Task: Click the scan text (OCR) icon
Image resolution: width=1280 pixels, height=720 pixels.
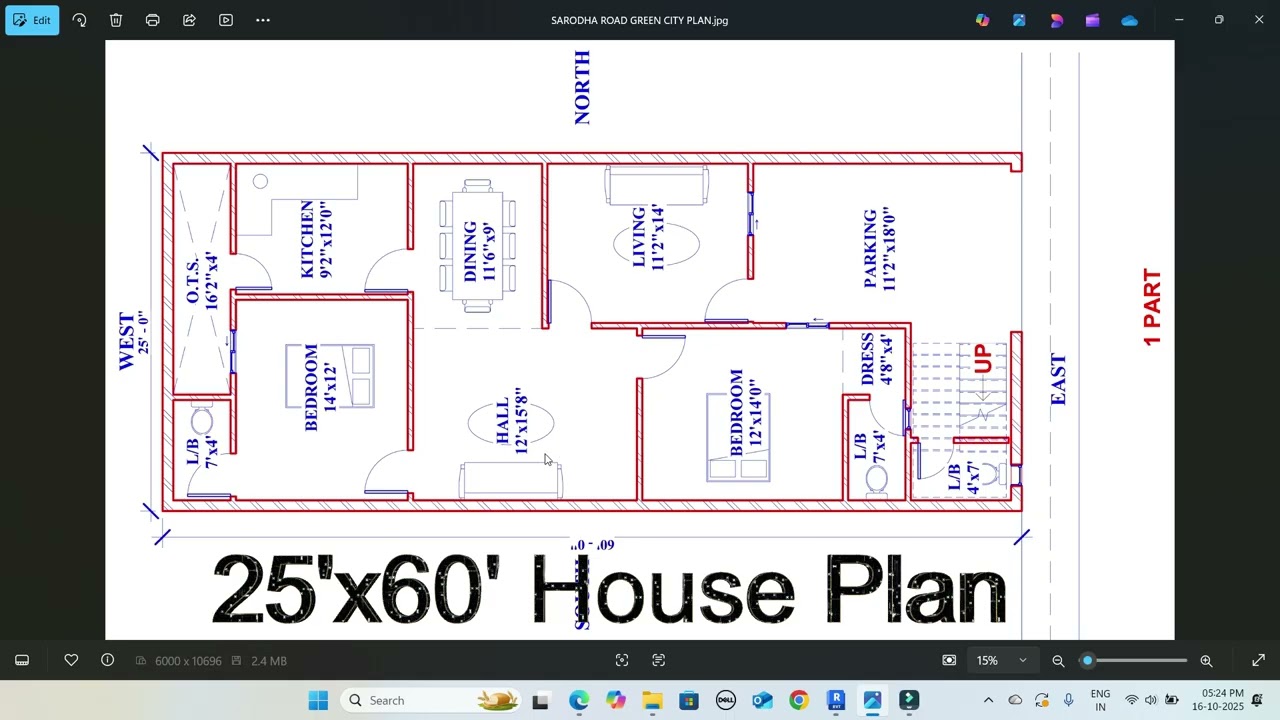Action: [658, 660]
